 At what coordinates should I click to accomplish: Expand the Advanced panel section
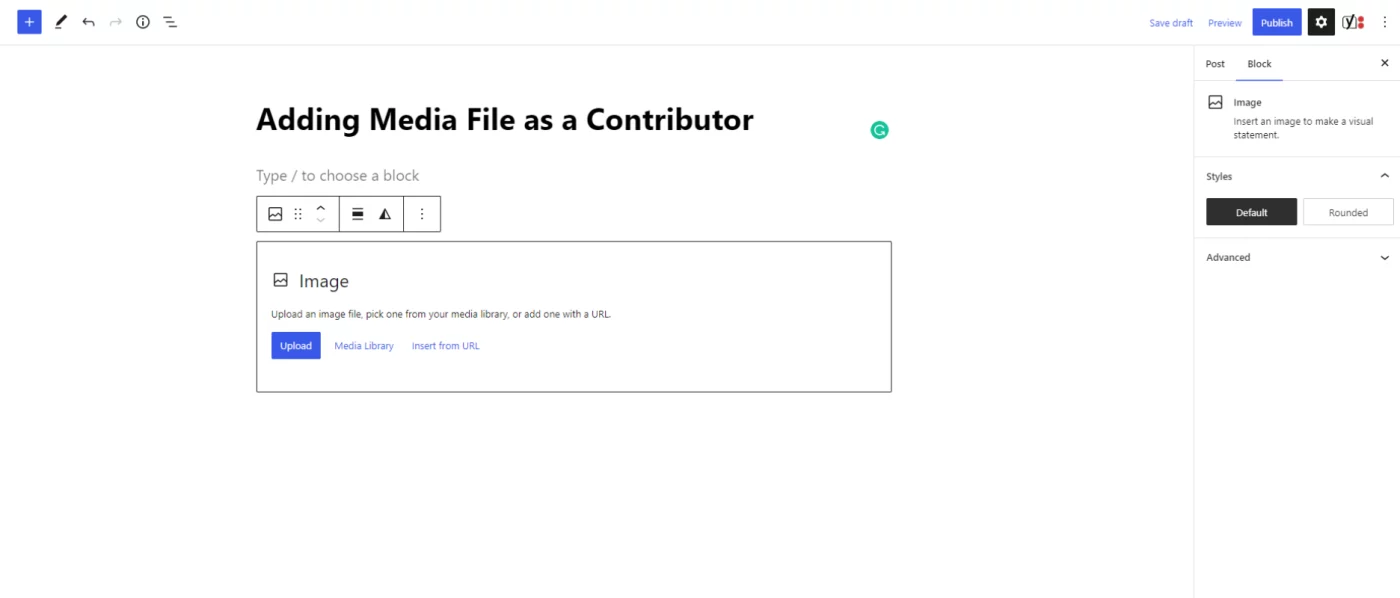1297,257
